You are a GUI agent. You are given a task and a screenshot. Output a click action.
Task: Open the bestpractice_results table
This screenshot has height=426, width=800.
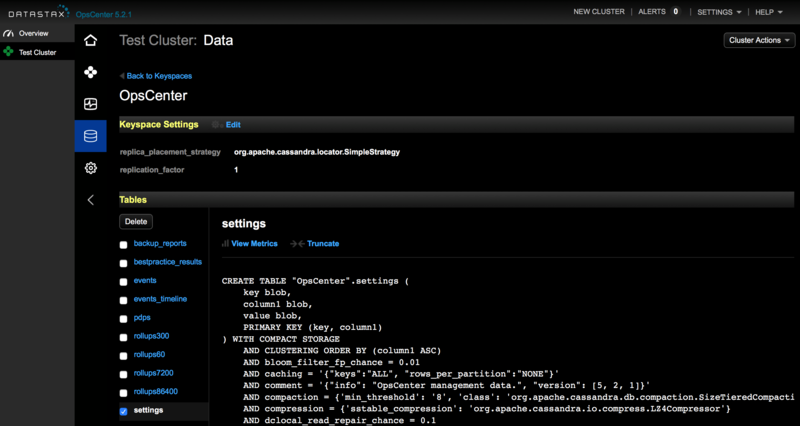(x=168, y=262)
